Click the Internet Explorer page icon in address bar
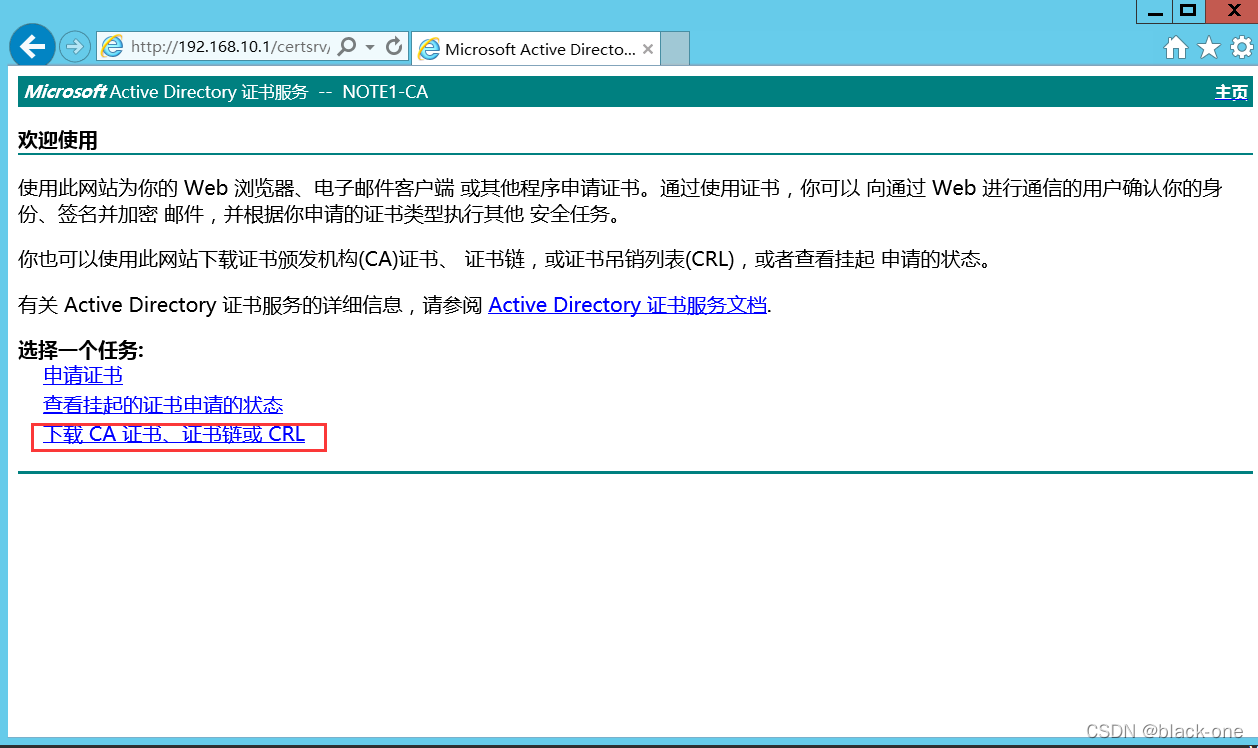 click(x=112, y=47)
